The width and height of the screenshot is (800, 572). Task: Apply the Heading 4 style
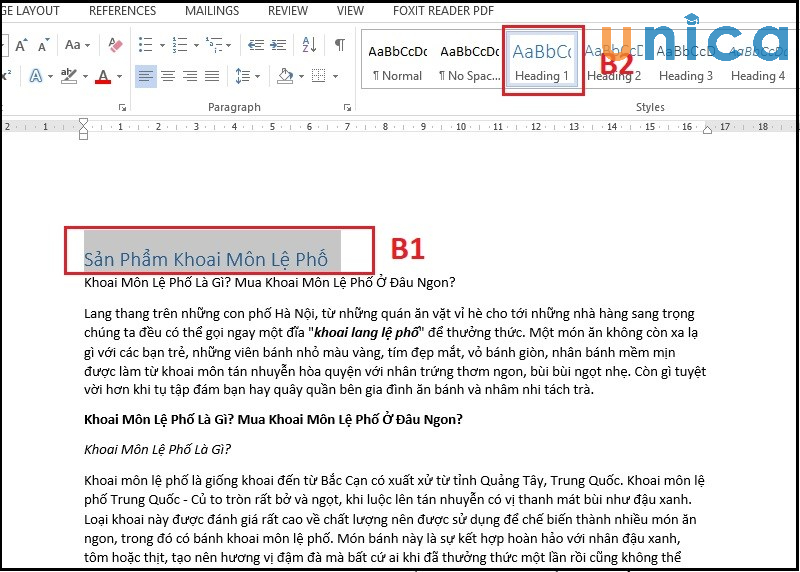(758, 62)
